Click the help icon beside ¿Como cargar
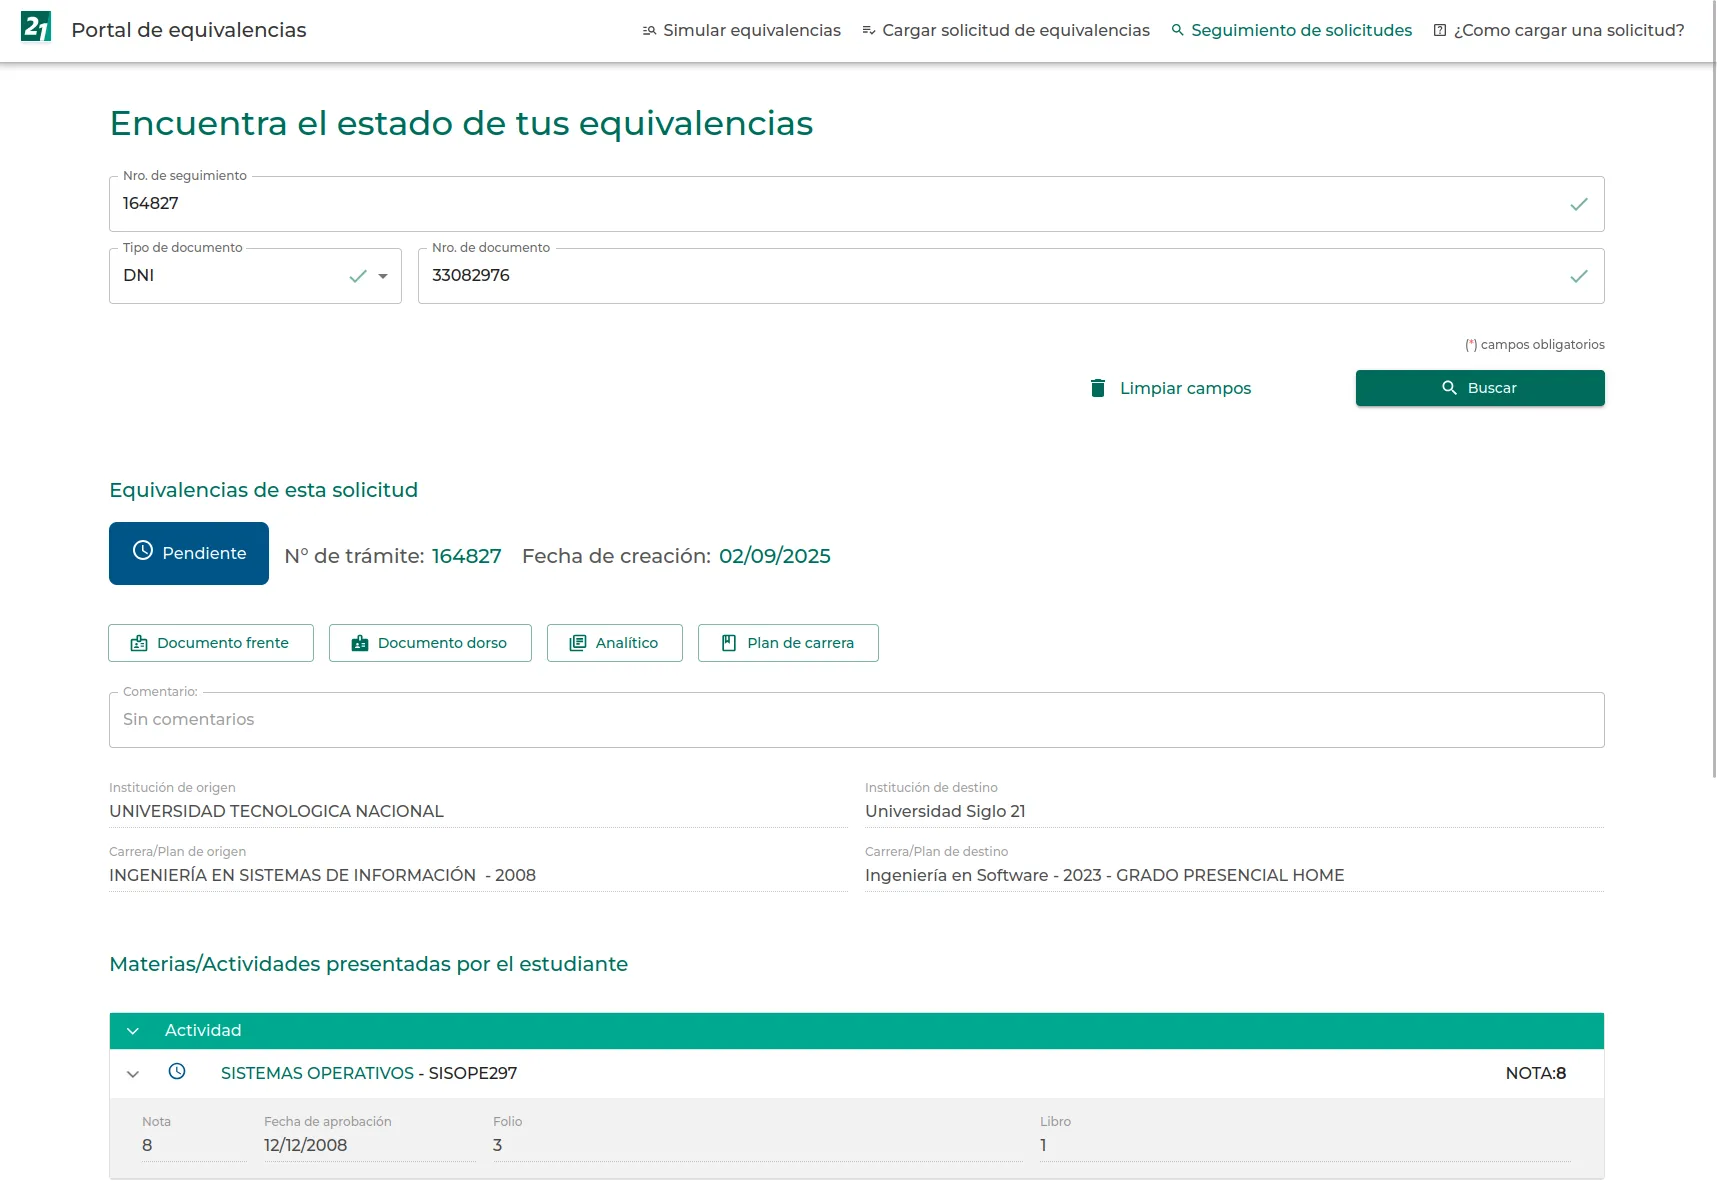1717x1203 pixels. pyautogui.click(x=1440, y=31)
